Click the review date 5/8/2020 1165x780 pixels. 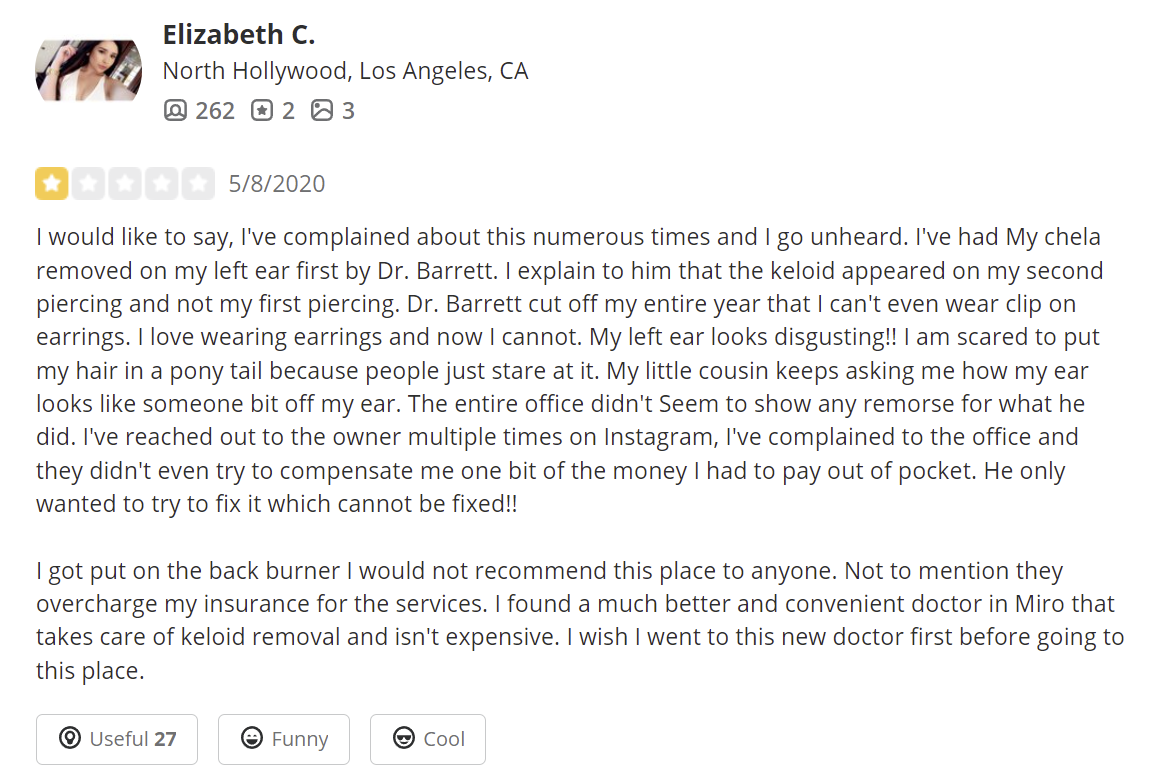point(276,183)
